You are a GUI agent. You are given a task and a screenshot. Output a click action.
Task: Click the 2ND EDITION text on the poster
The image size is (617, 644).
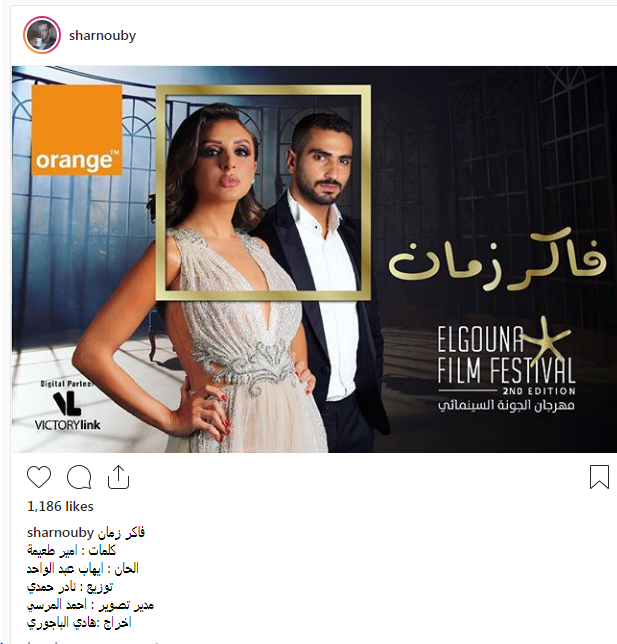click(539, 391)
